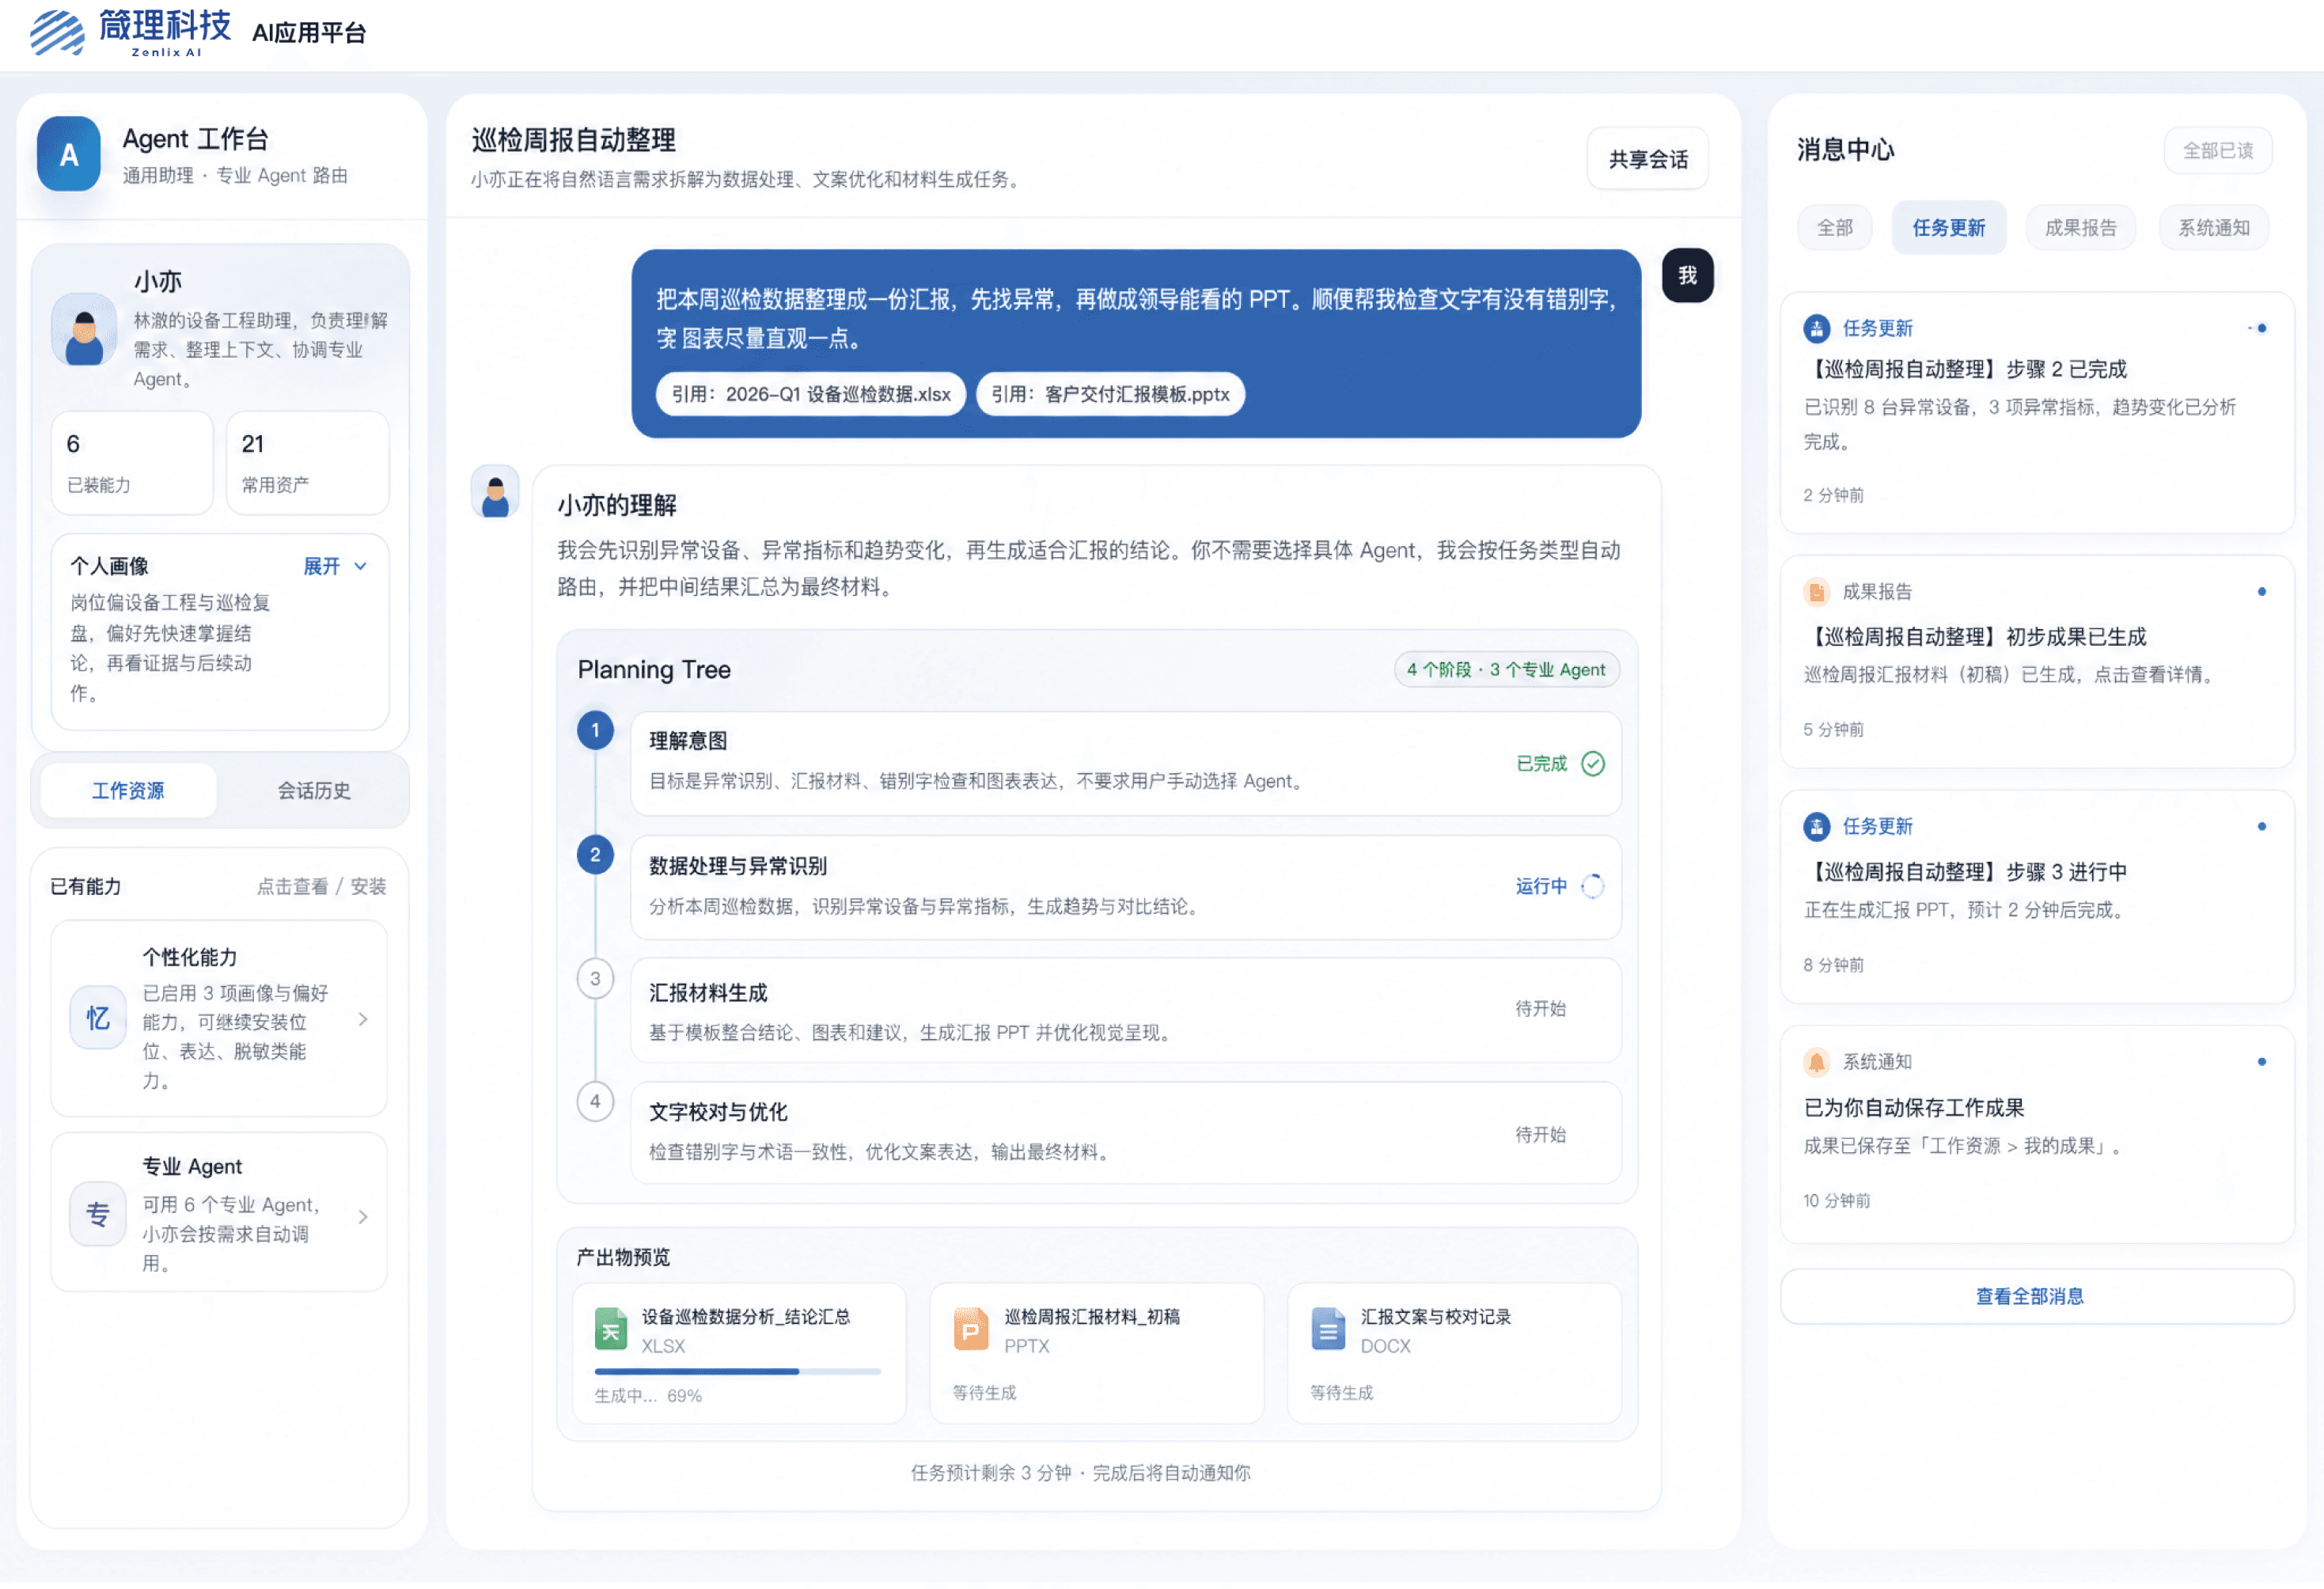Viewport: 2324px width, 1589px height.
Task: Open 专业 Agent via its right chevron
Action: pyautogui.click(x=363, y=1218)
